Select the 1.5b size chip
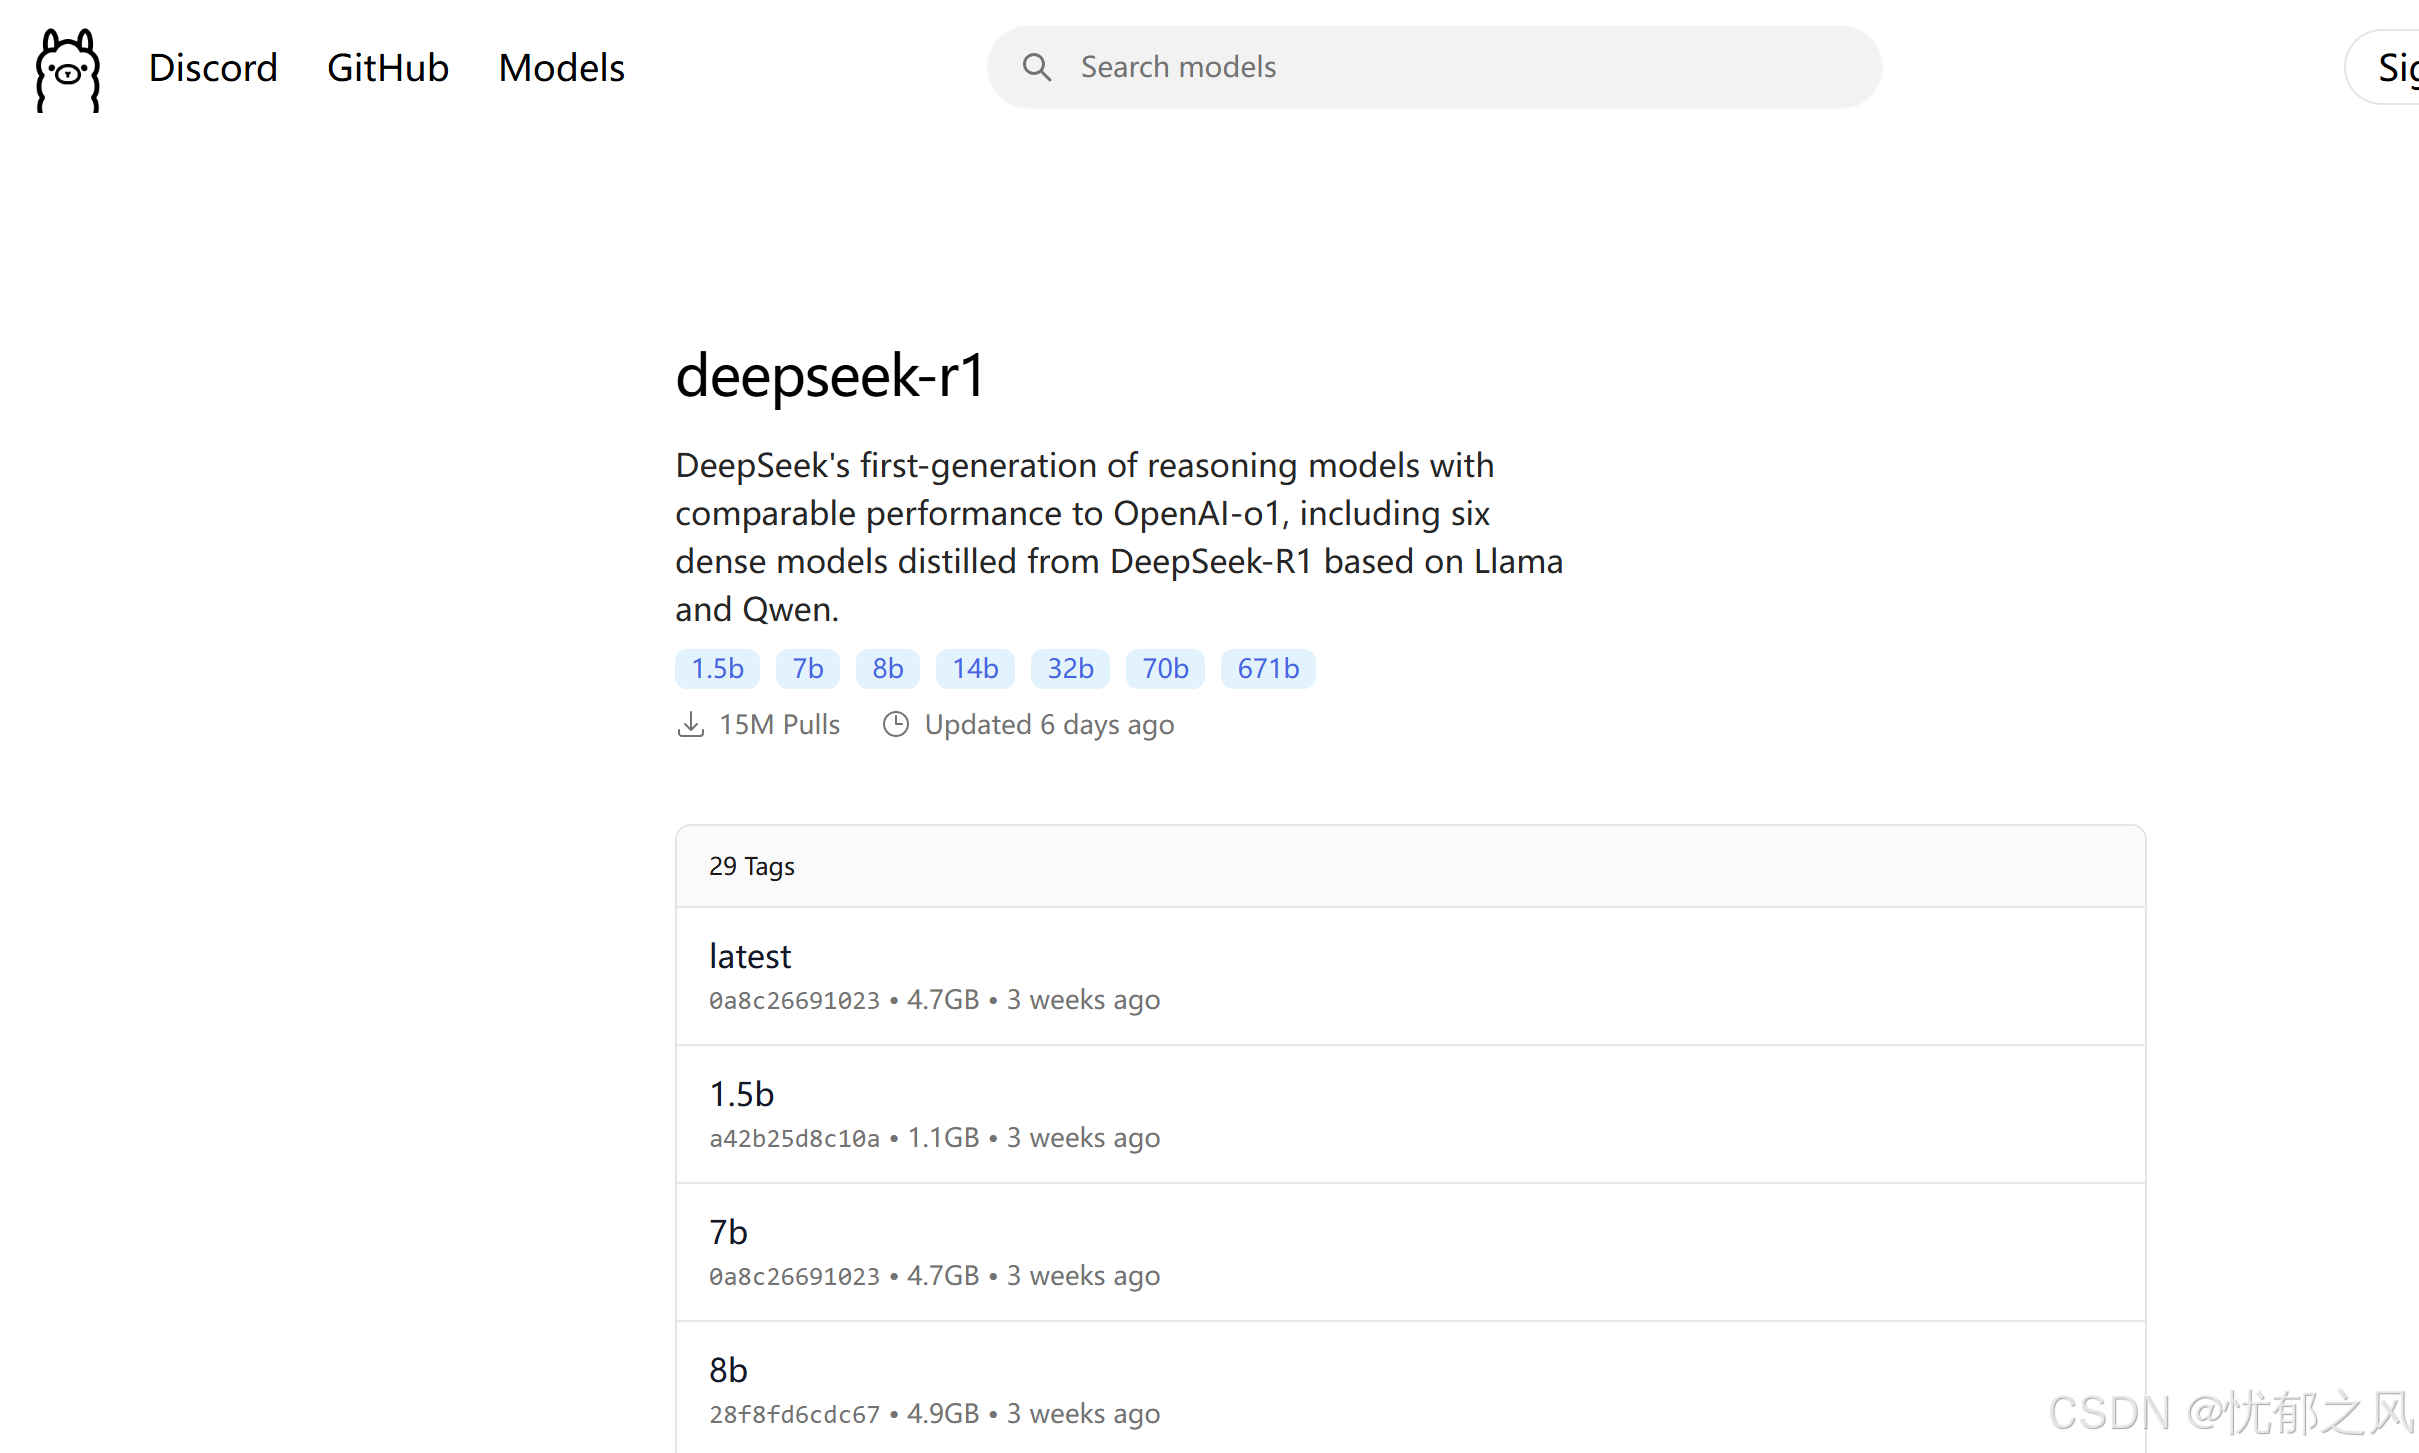 point(716,668)
